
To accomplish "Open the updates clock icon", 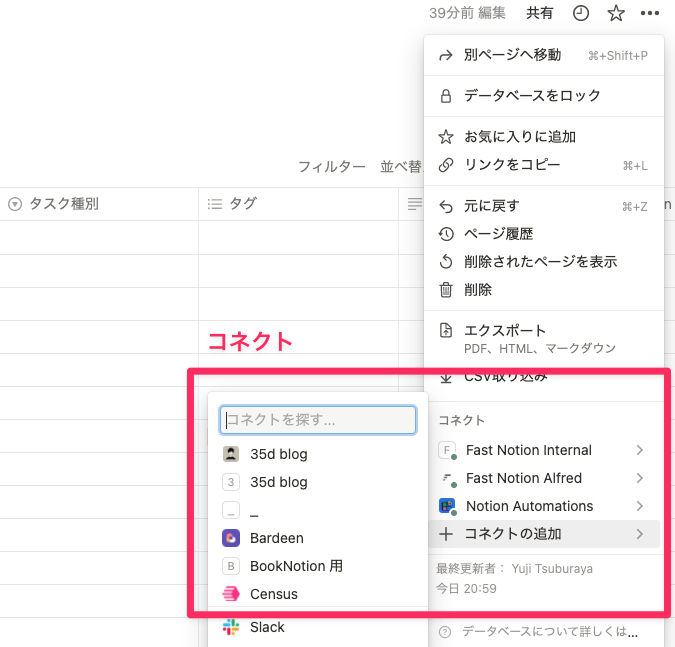I will pyautogui.click(x=580, y=13).
